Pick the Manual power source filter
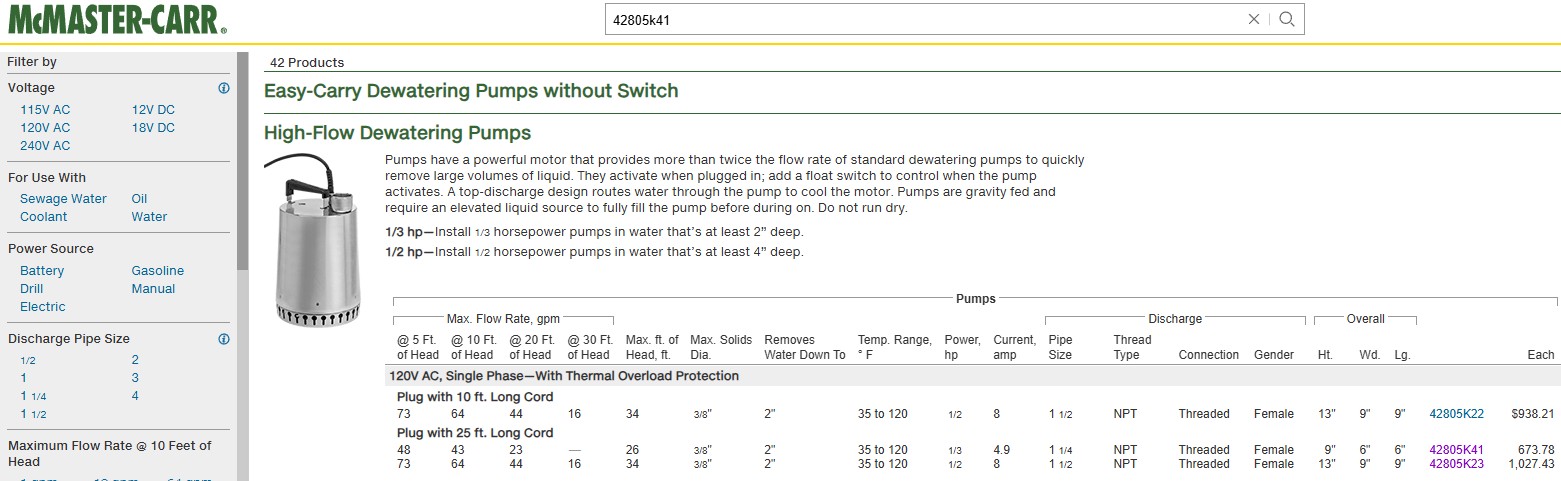Viewport: 1561px width, 481px height. tap(153, 289)
